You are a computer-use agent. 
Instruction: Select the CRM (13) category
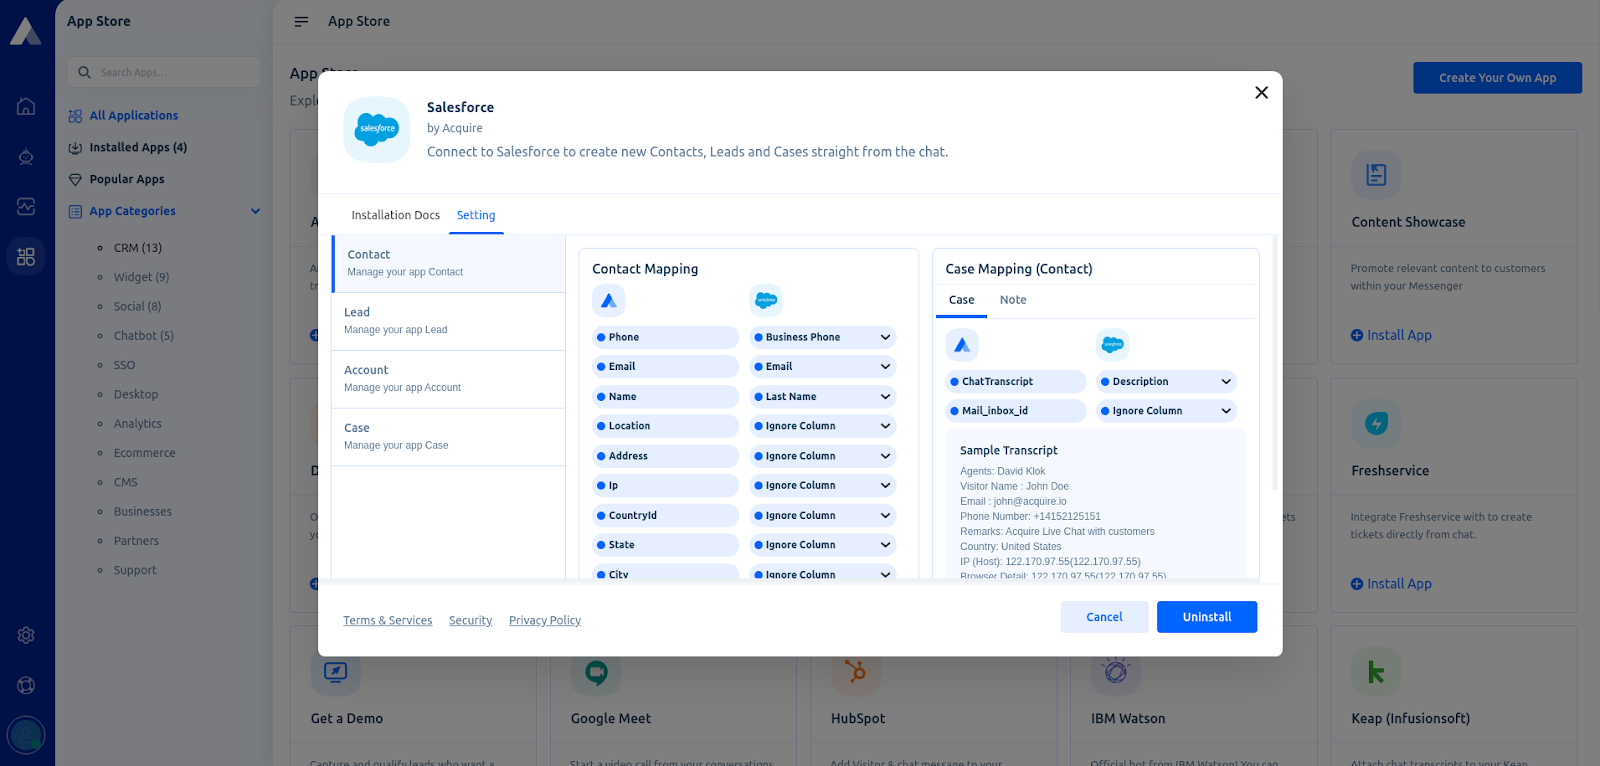(138, 248)
